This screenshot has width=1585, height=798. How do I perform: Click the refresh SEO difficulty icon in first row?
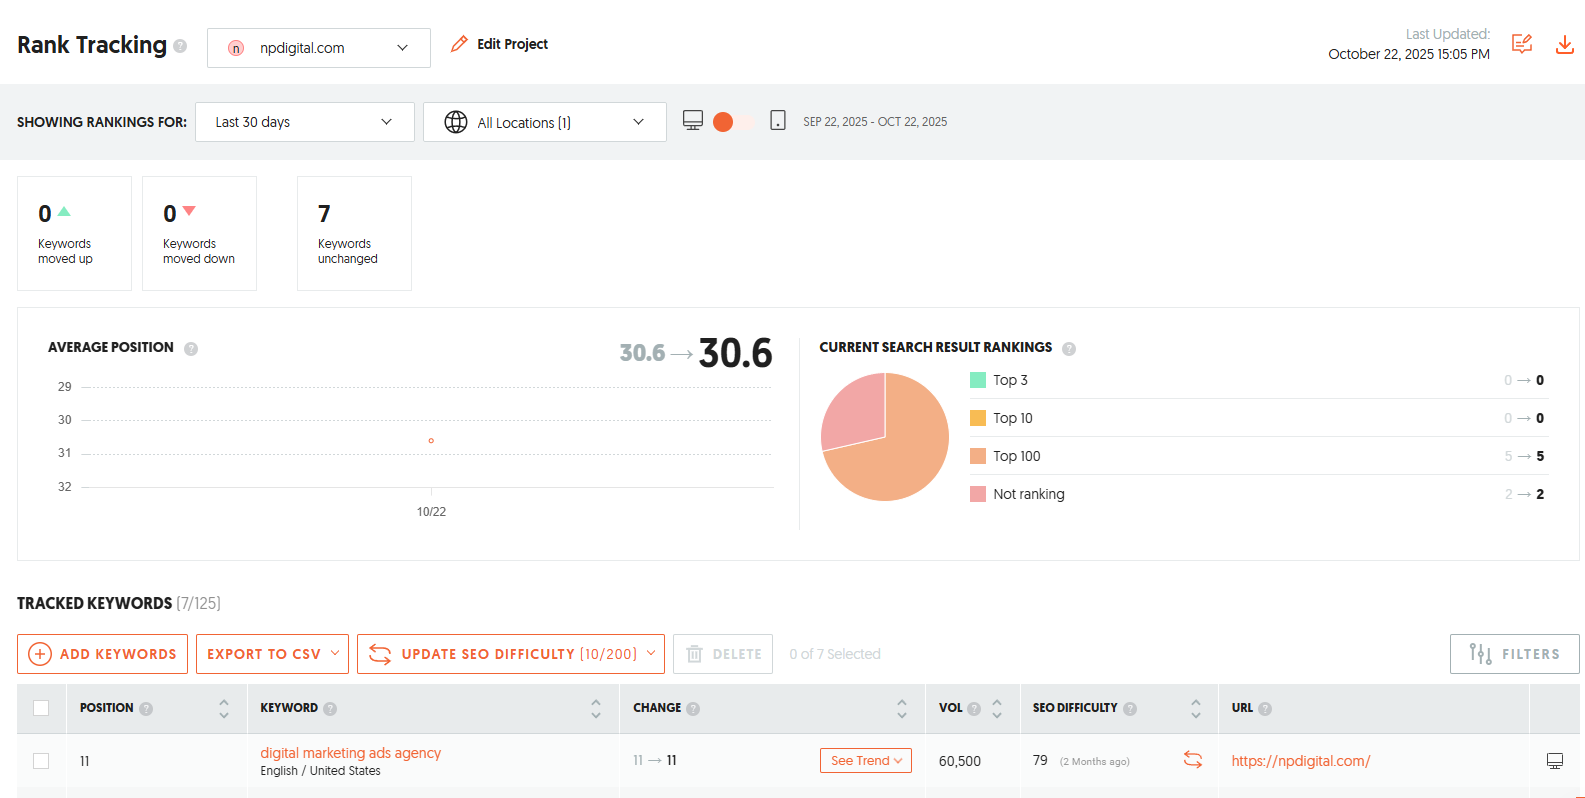(1193, 760)
